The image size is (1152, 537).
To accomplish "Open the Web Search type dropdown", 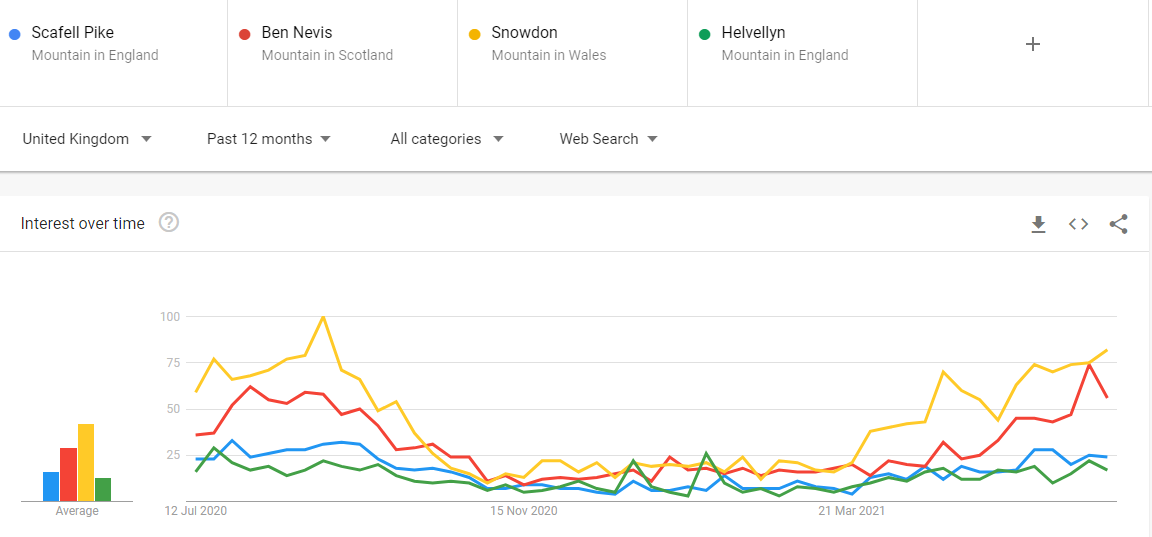I will click(x=608, y=139).
